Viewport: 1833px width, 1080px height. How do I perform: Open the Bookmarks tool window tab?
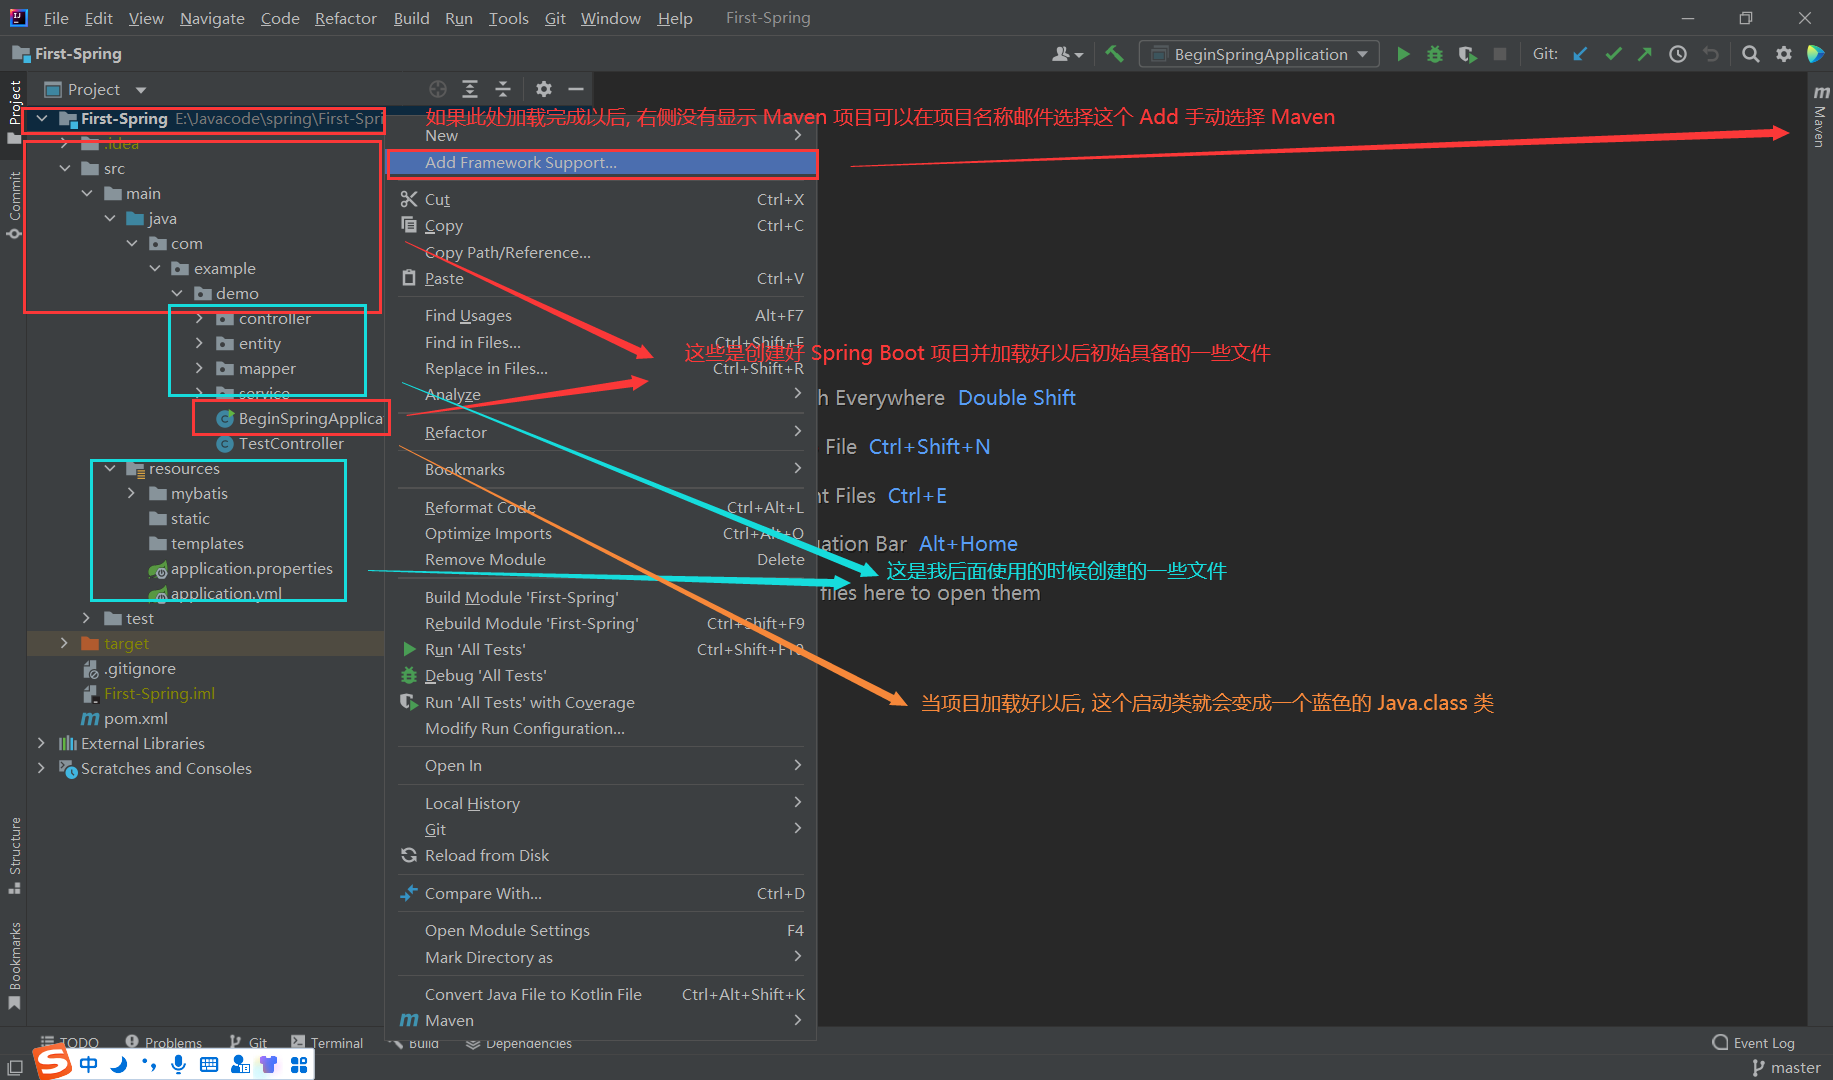(14, 965)
